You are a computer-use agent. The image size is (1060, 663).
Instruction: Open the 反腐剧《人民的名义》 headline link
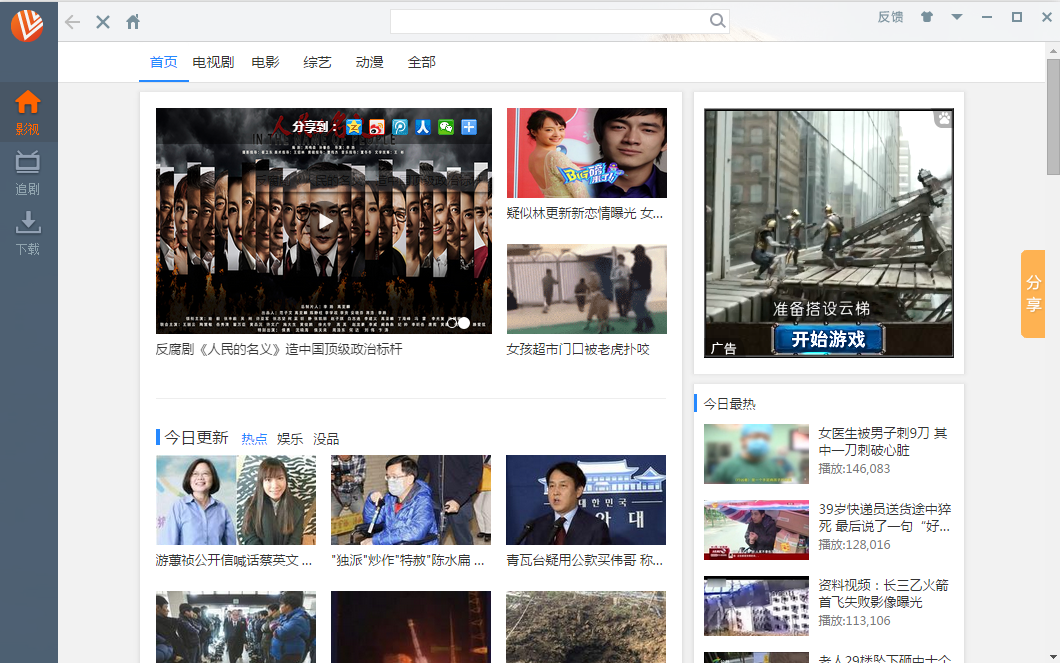(x=279, y=349)
